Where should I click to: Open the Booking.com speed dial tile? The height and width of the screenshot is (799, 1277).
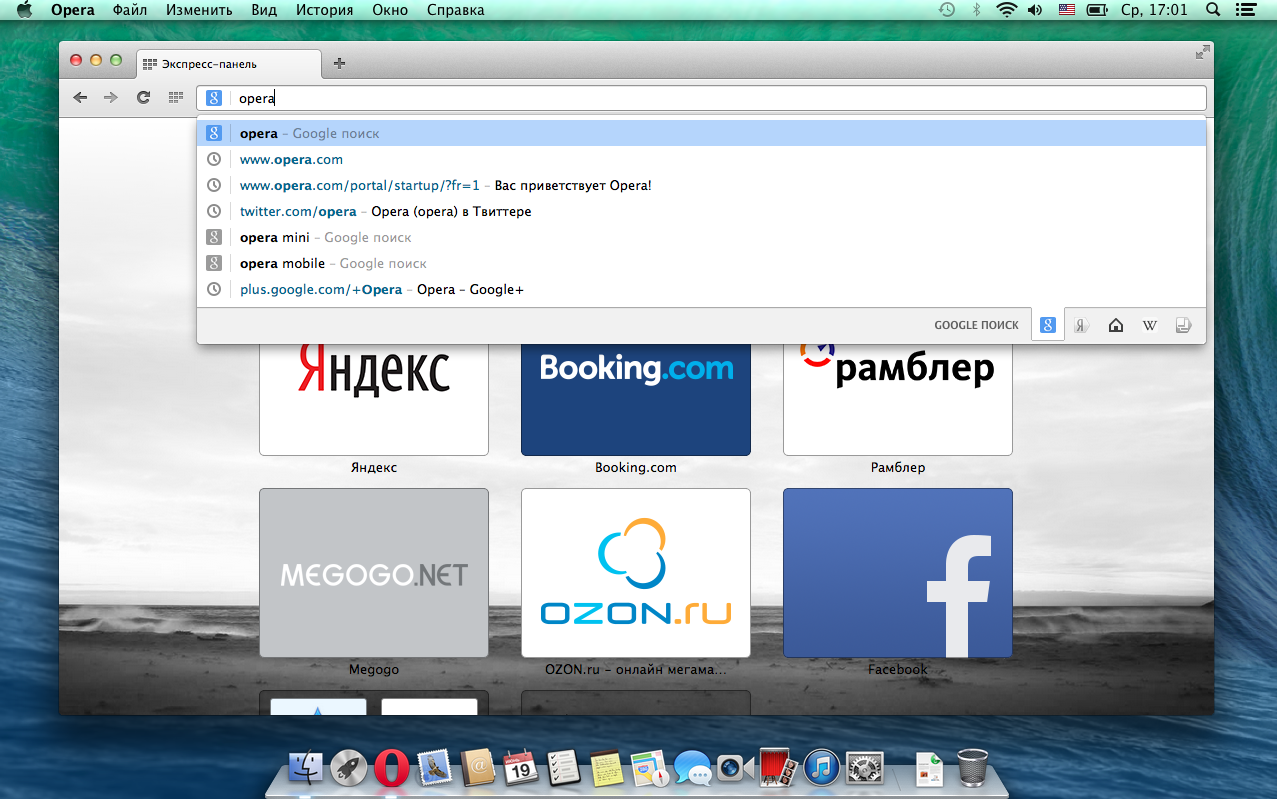tap(635, 398)
